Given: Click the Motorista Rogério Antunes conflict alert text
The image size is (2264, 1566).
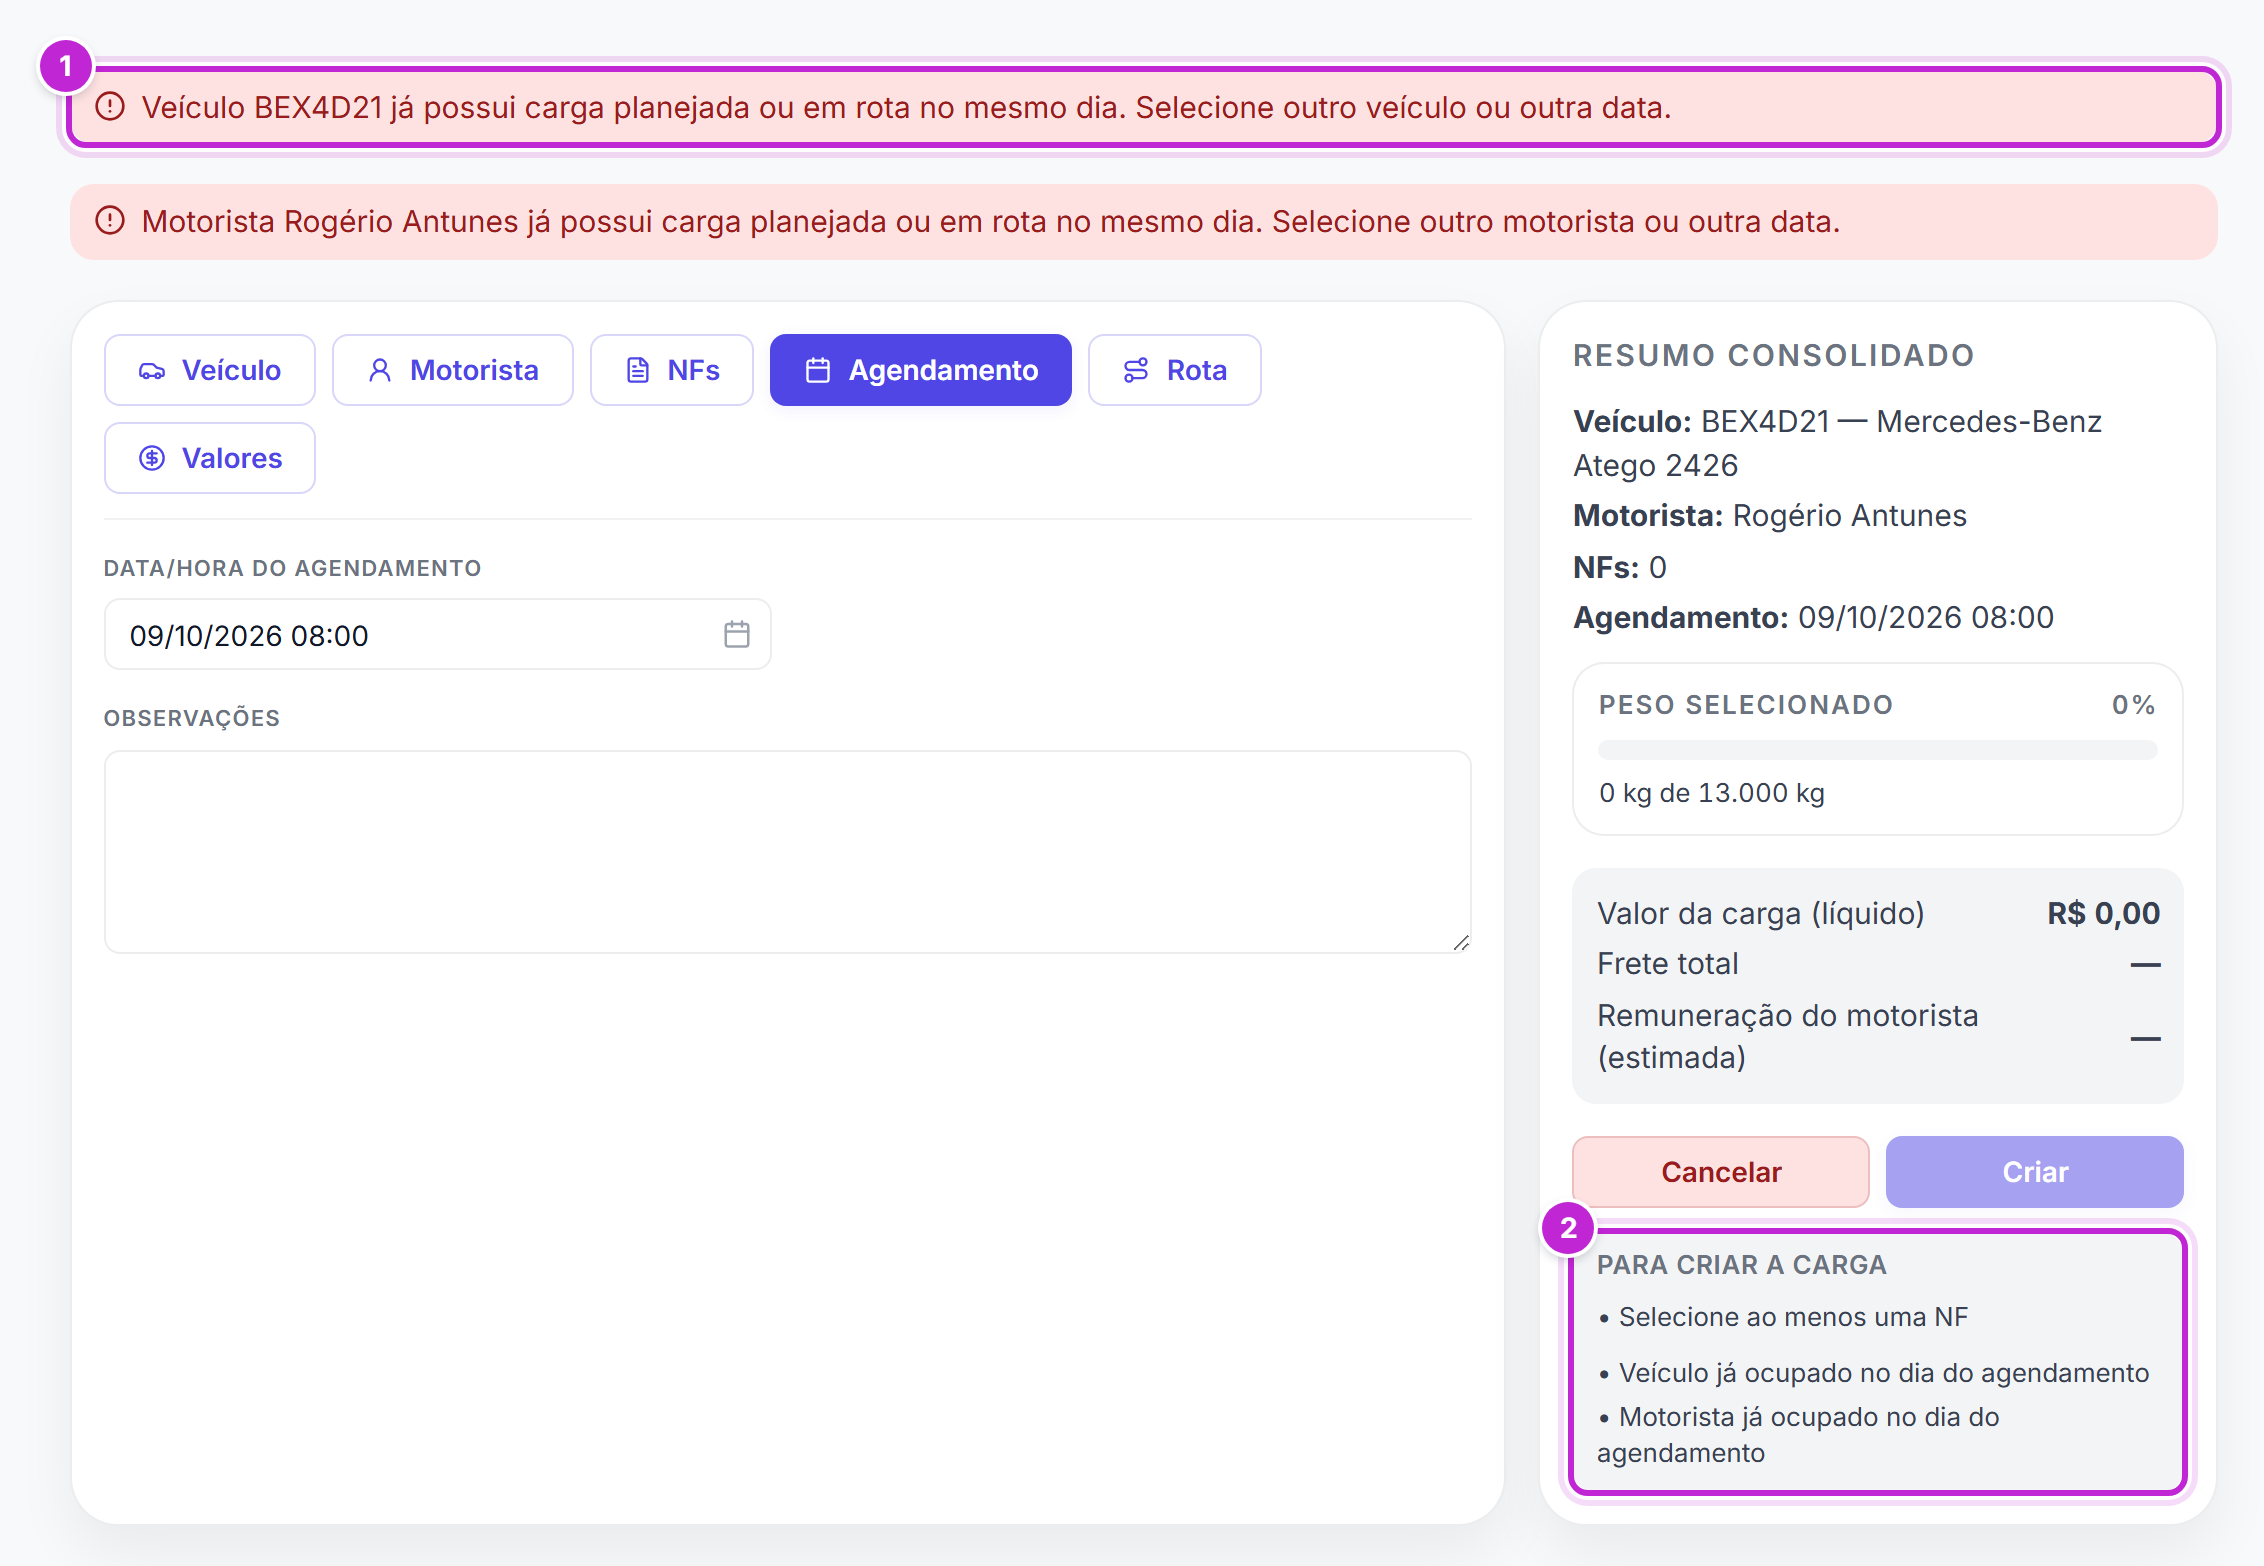Looking at the screenshot, I should click(991, 221).
